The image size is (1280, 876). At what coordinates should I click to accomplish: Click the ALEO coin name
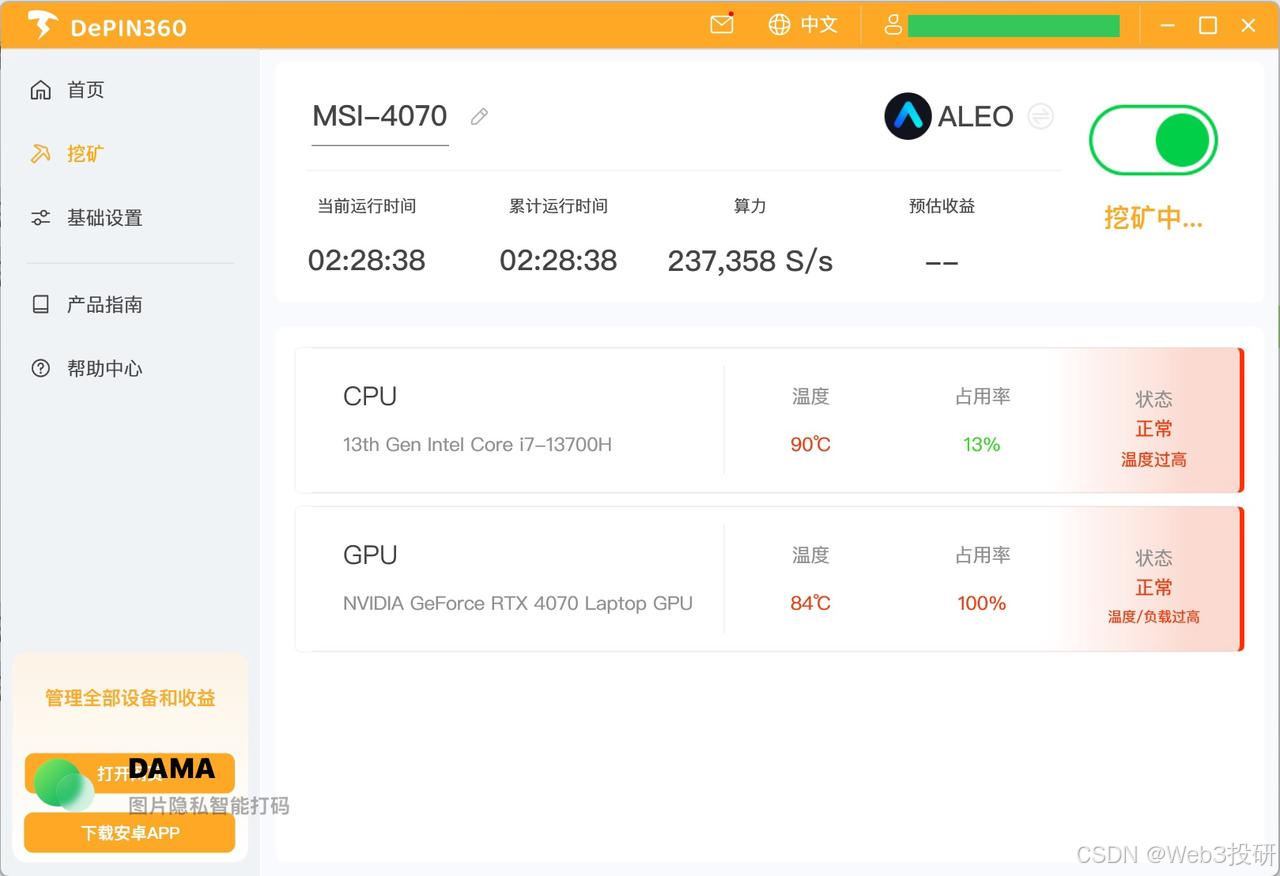[x=975, y=117]
